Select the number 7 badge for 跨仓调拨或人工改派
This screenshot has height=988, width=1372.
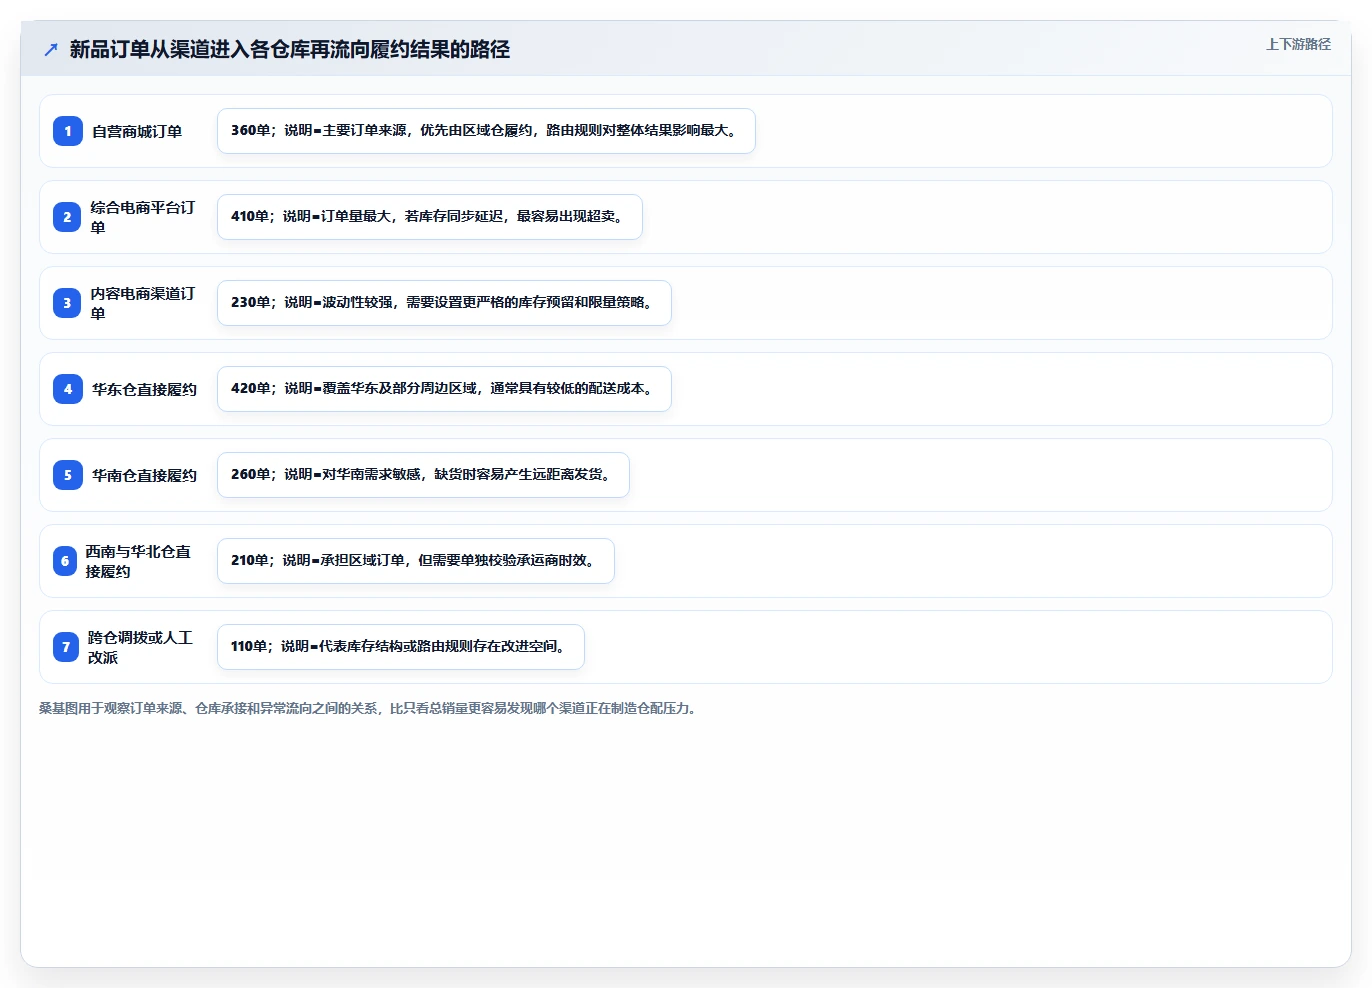66,647
